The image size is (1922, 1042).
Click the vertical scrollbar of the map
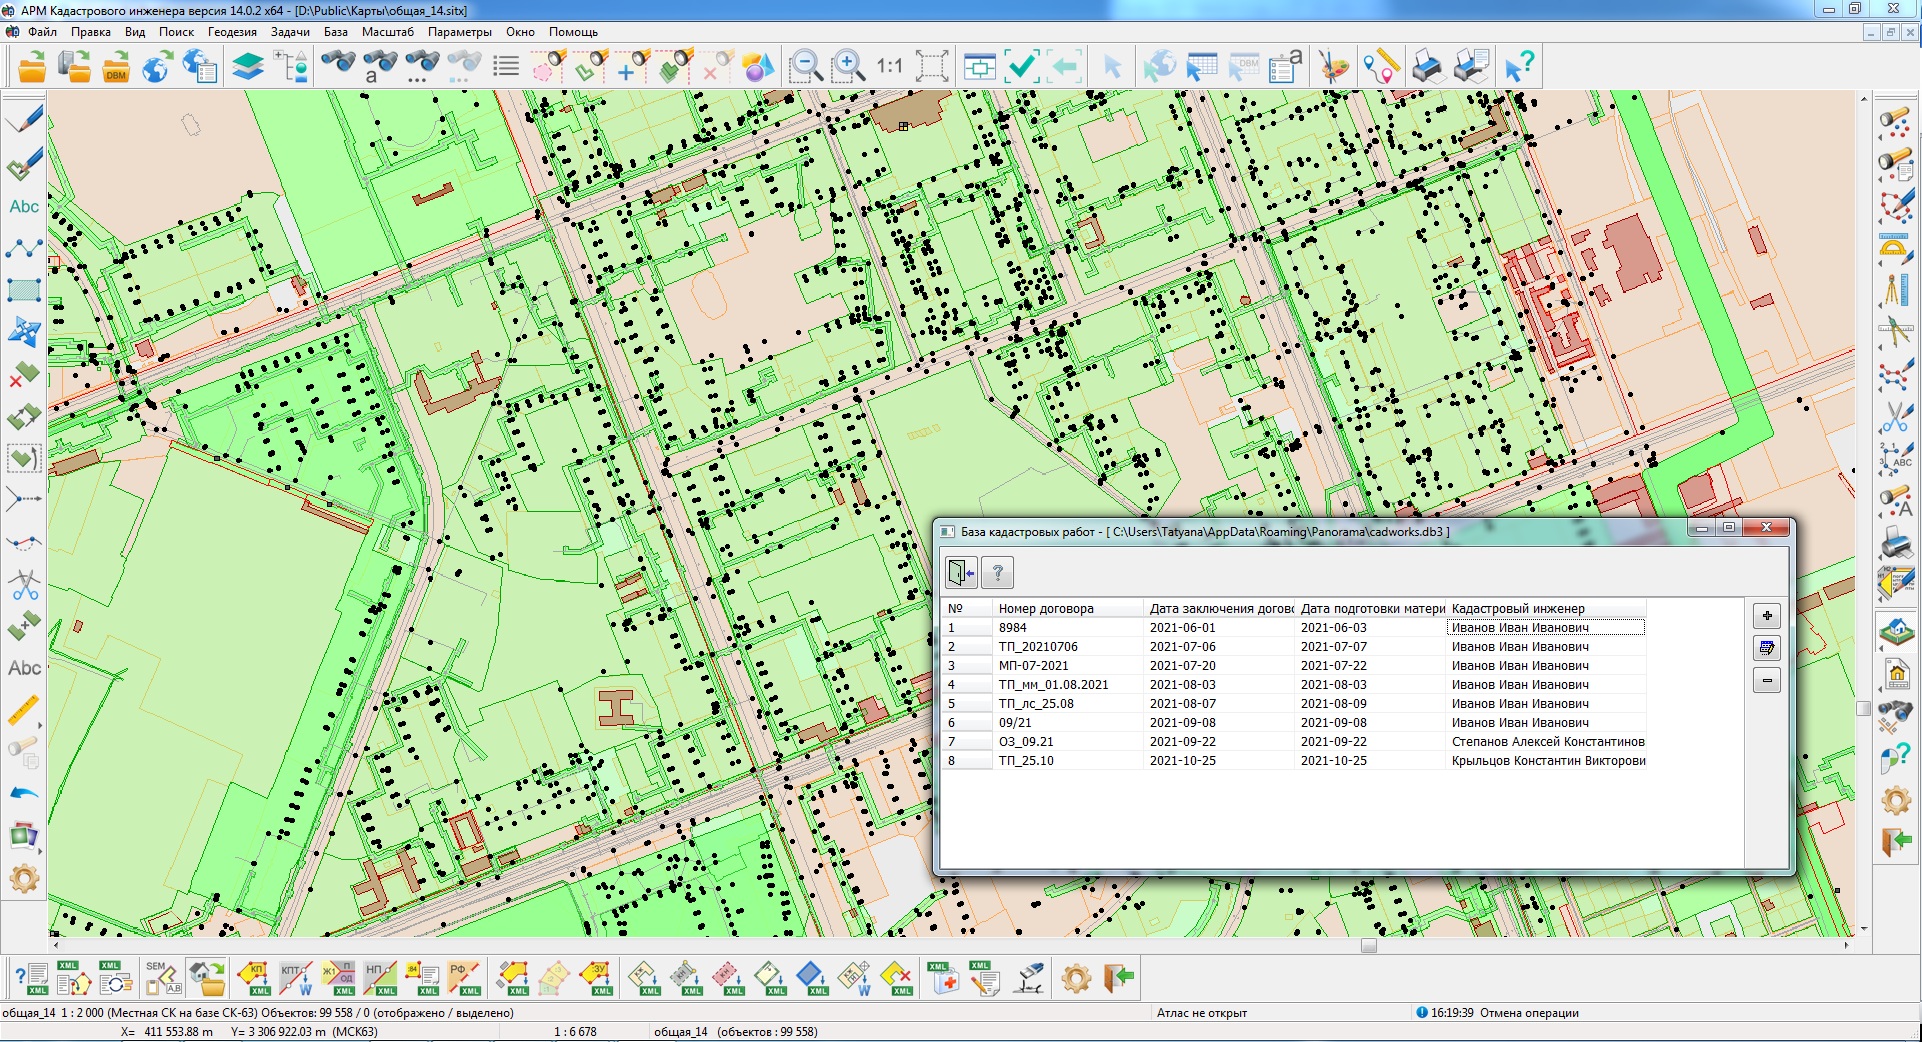point(1864,515)
